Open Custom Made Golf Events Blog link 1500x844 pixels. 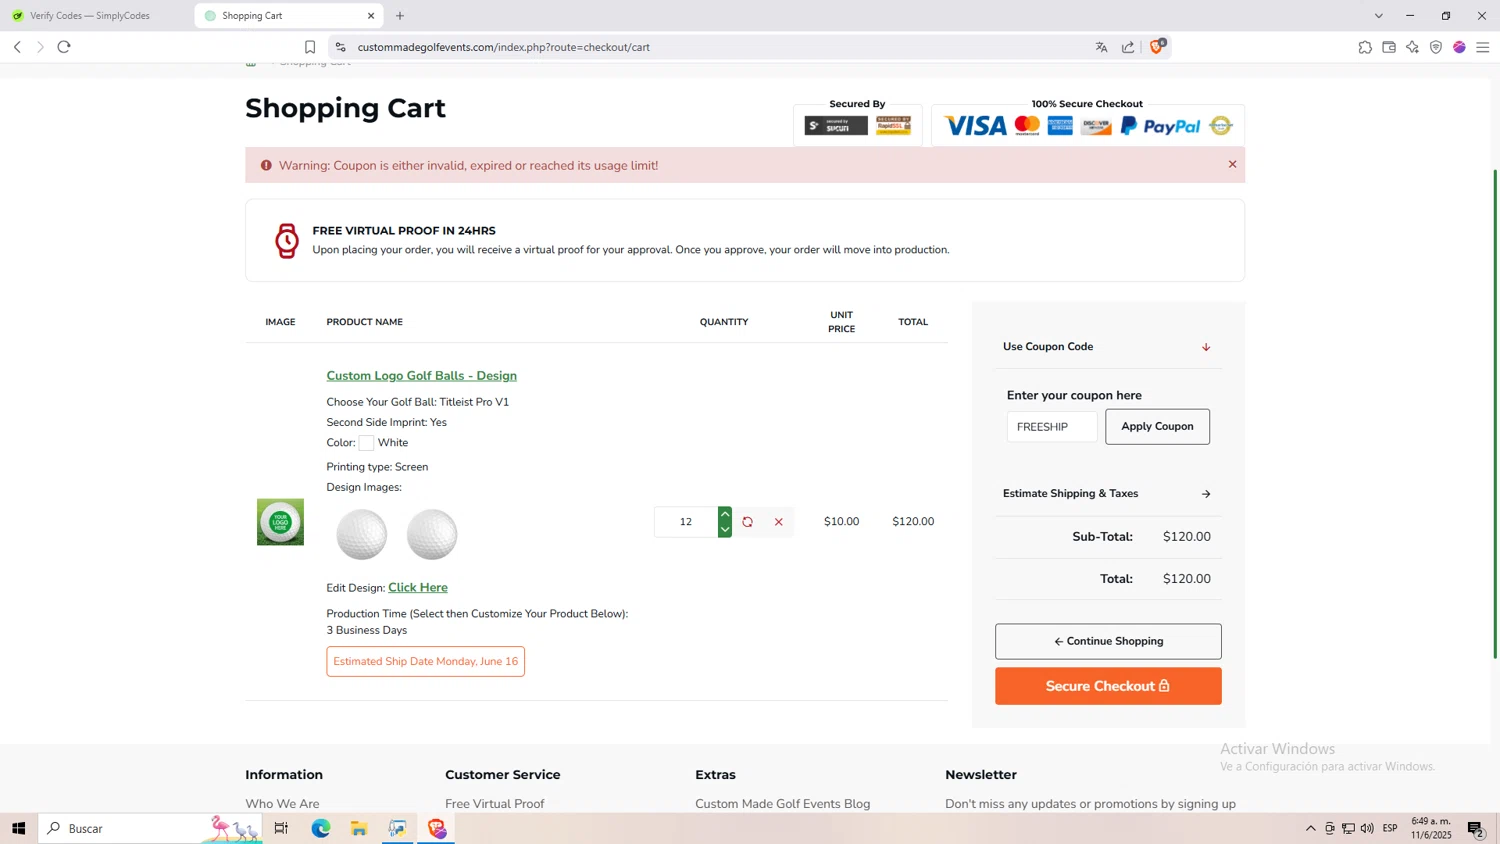pyautogui.click(x=783, y=804)
